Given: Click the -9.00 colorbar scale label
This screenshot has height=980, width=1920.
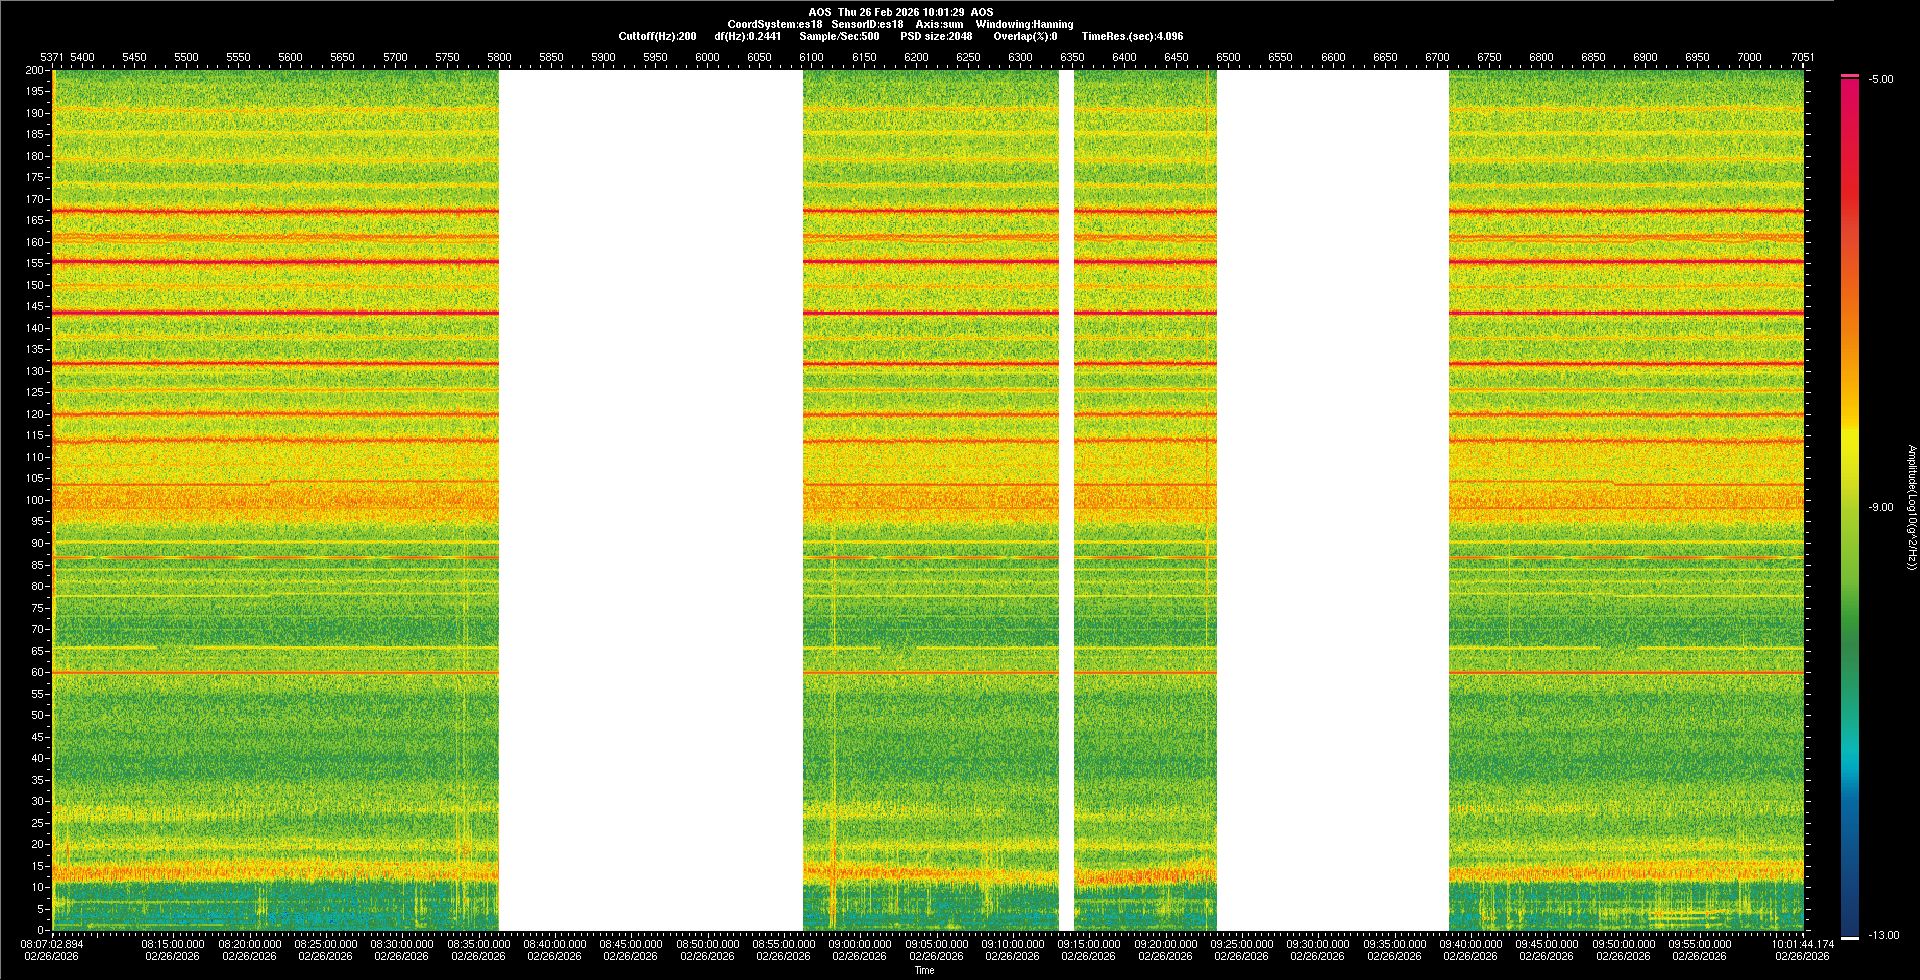Looking at the screenshot, I should 1880,507.
